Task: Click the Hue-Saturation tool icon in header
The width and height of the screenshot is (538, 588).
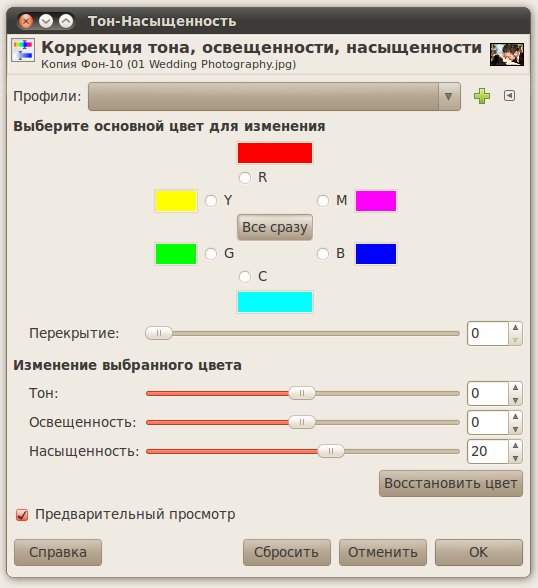Action: [x=23, y=50]
